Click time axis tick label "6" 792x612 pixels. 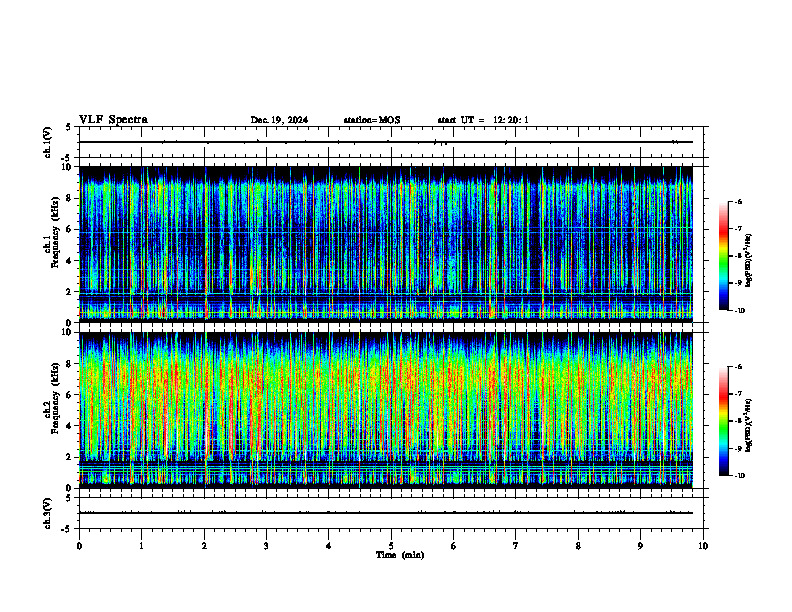tap(454, 546)
